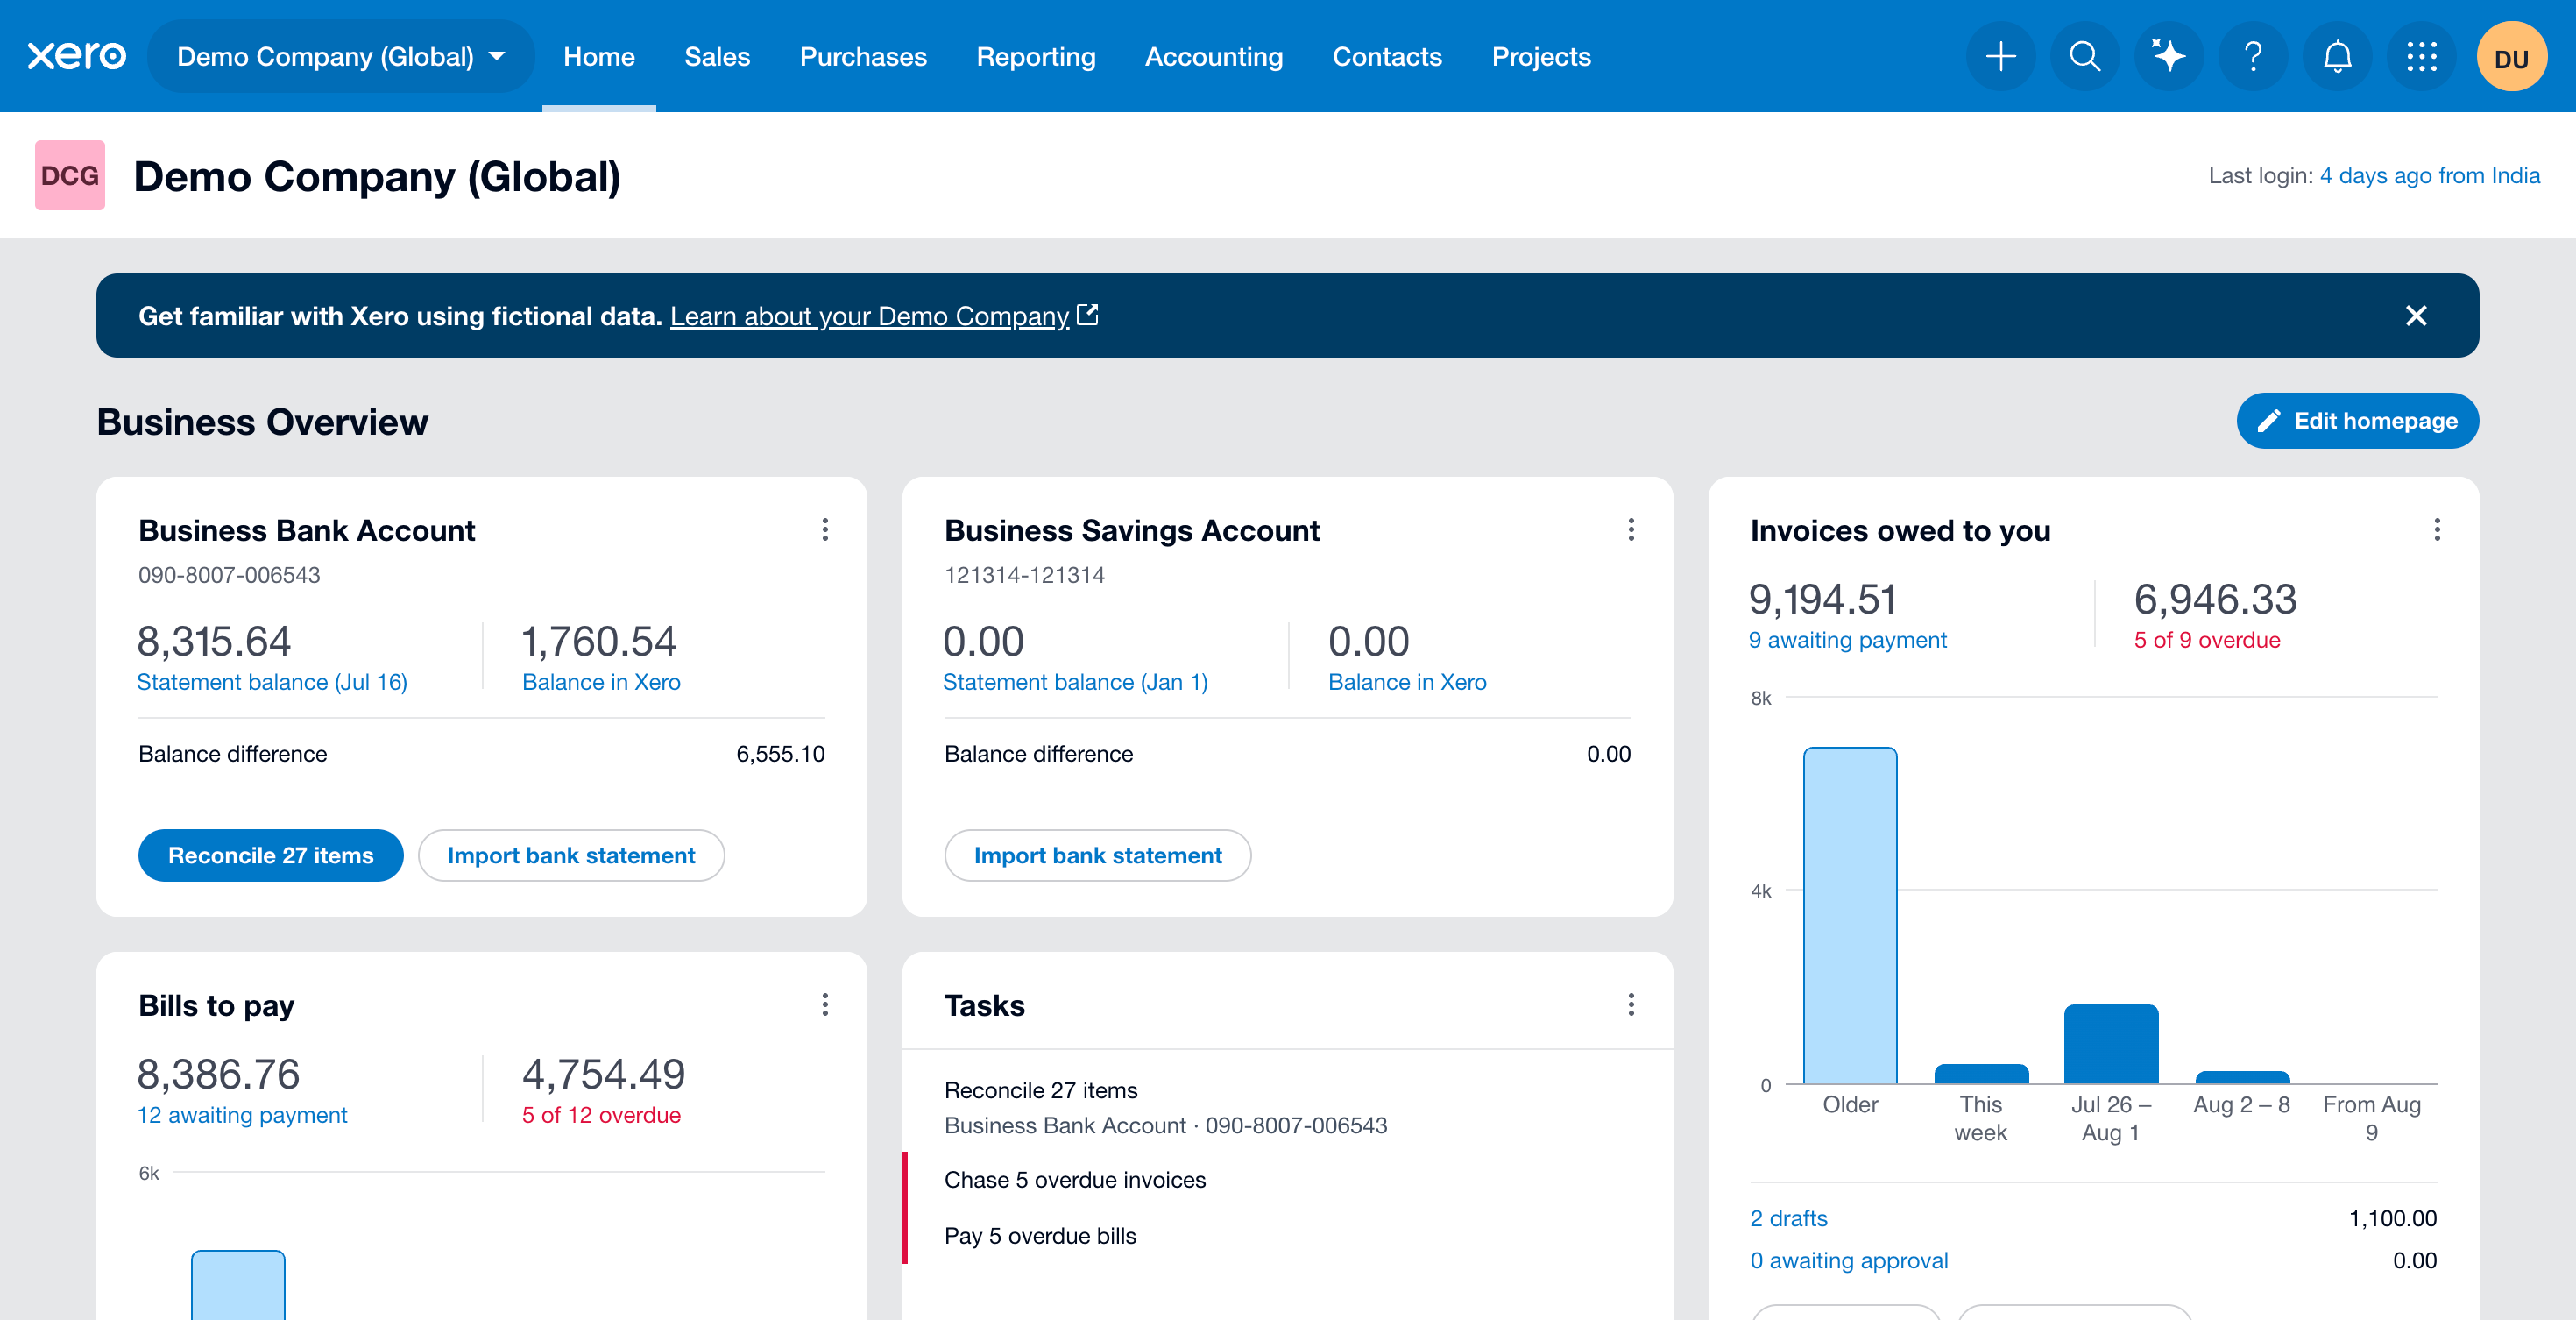Open the sparkle AI assistant icon

pyautogui.click(x=2168, y=56)
